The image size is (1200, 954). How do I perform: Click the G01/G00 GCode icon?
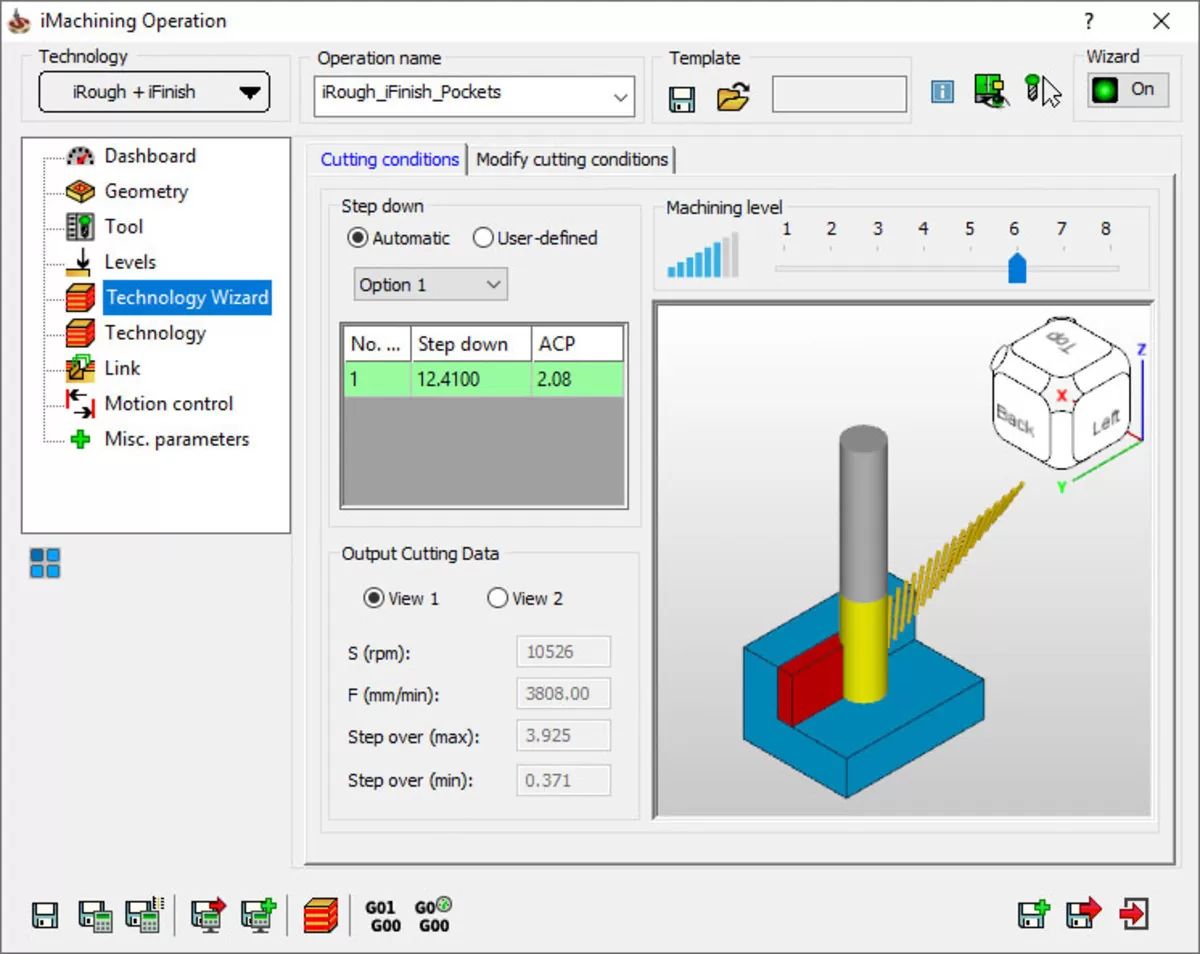[383, 915]
